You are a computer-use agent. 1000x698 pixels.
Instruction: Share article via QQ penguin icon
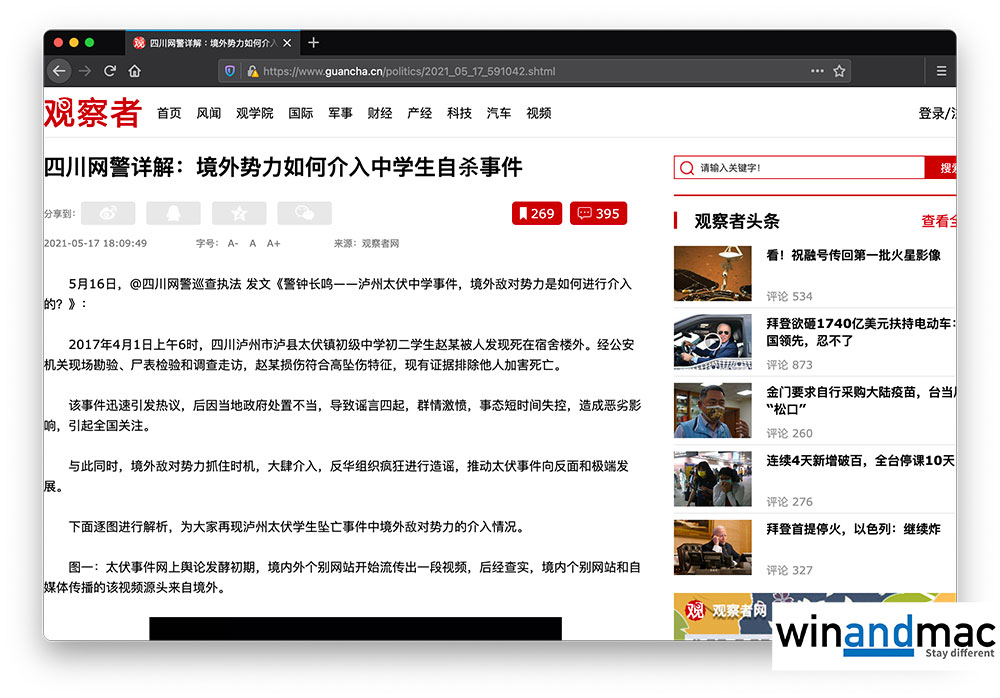pyautogui.click(x=173, y=213)
